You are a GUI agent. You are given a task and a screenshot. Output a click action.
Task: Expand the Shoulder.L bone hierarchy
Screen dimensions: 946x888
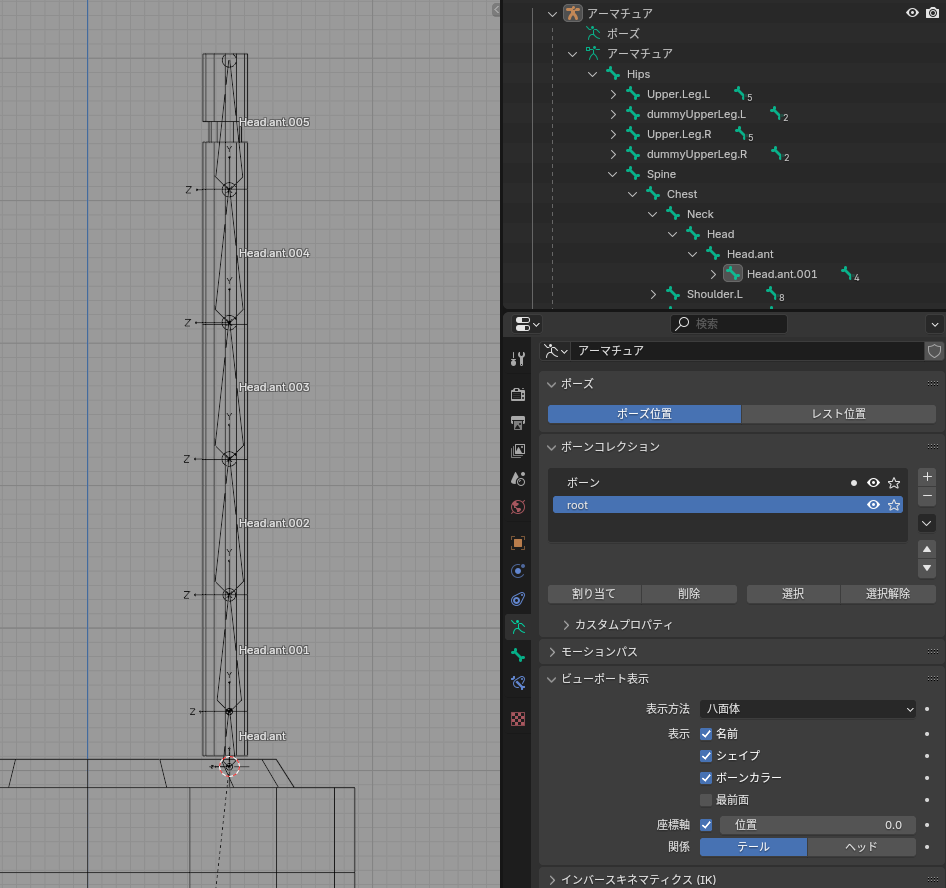pyautogui.click(x=653, y=294)
